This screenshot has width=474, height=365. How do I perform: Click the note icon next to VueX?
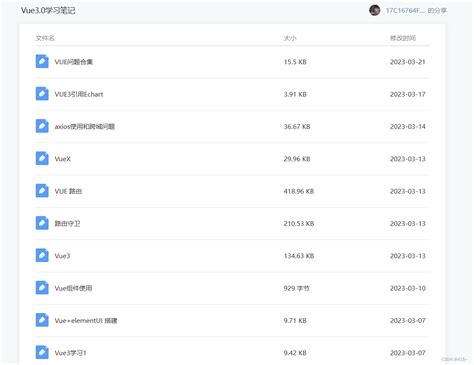(x=42, y=158)
